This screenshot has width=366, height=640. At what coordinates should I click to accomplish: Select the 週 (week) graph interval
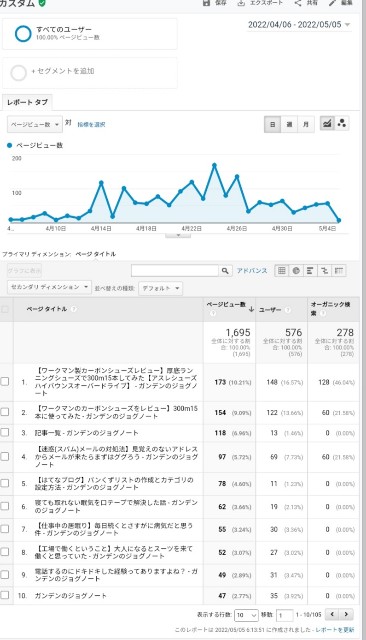click(289, 124)
